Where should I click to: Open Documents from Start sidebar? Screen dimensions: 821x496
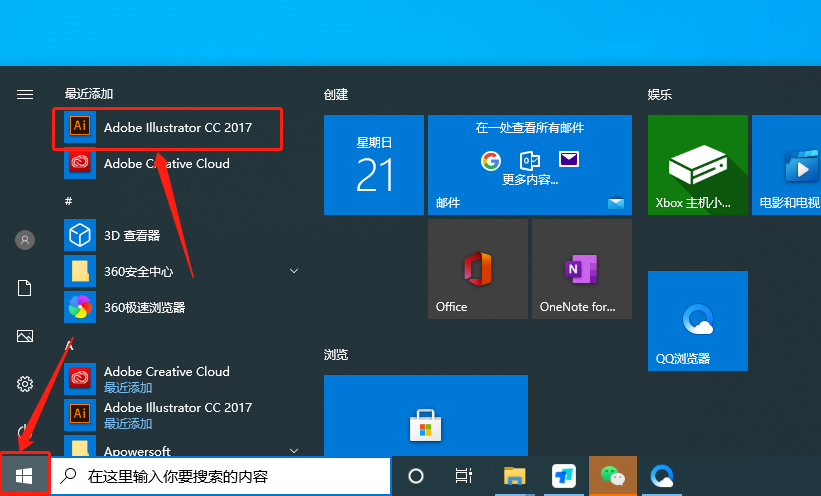pyautogui.click(x=25, y=288)
